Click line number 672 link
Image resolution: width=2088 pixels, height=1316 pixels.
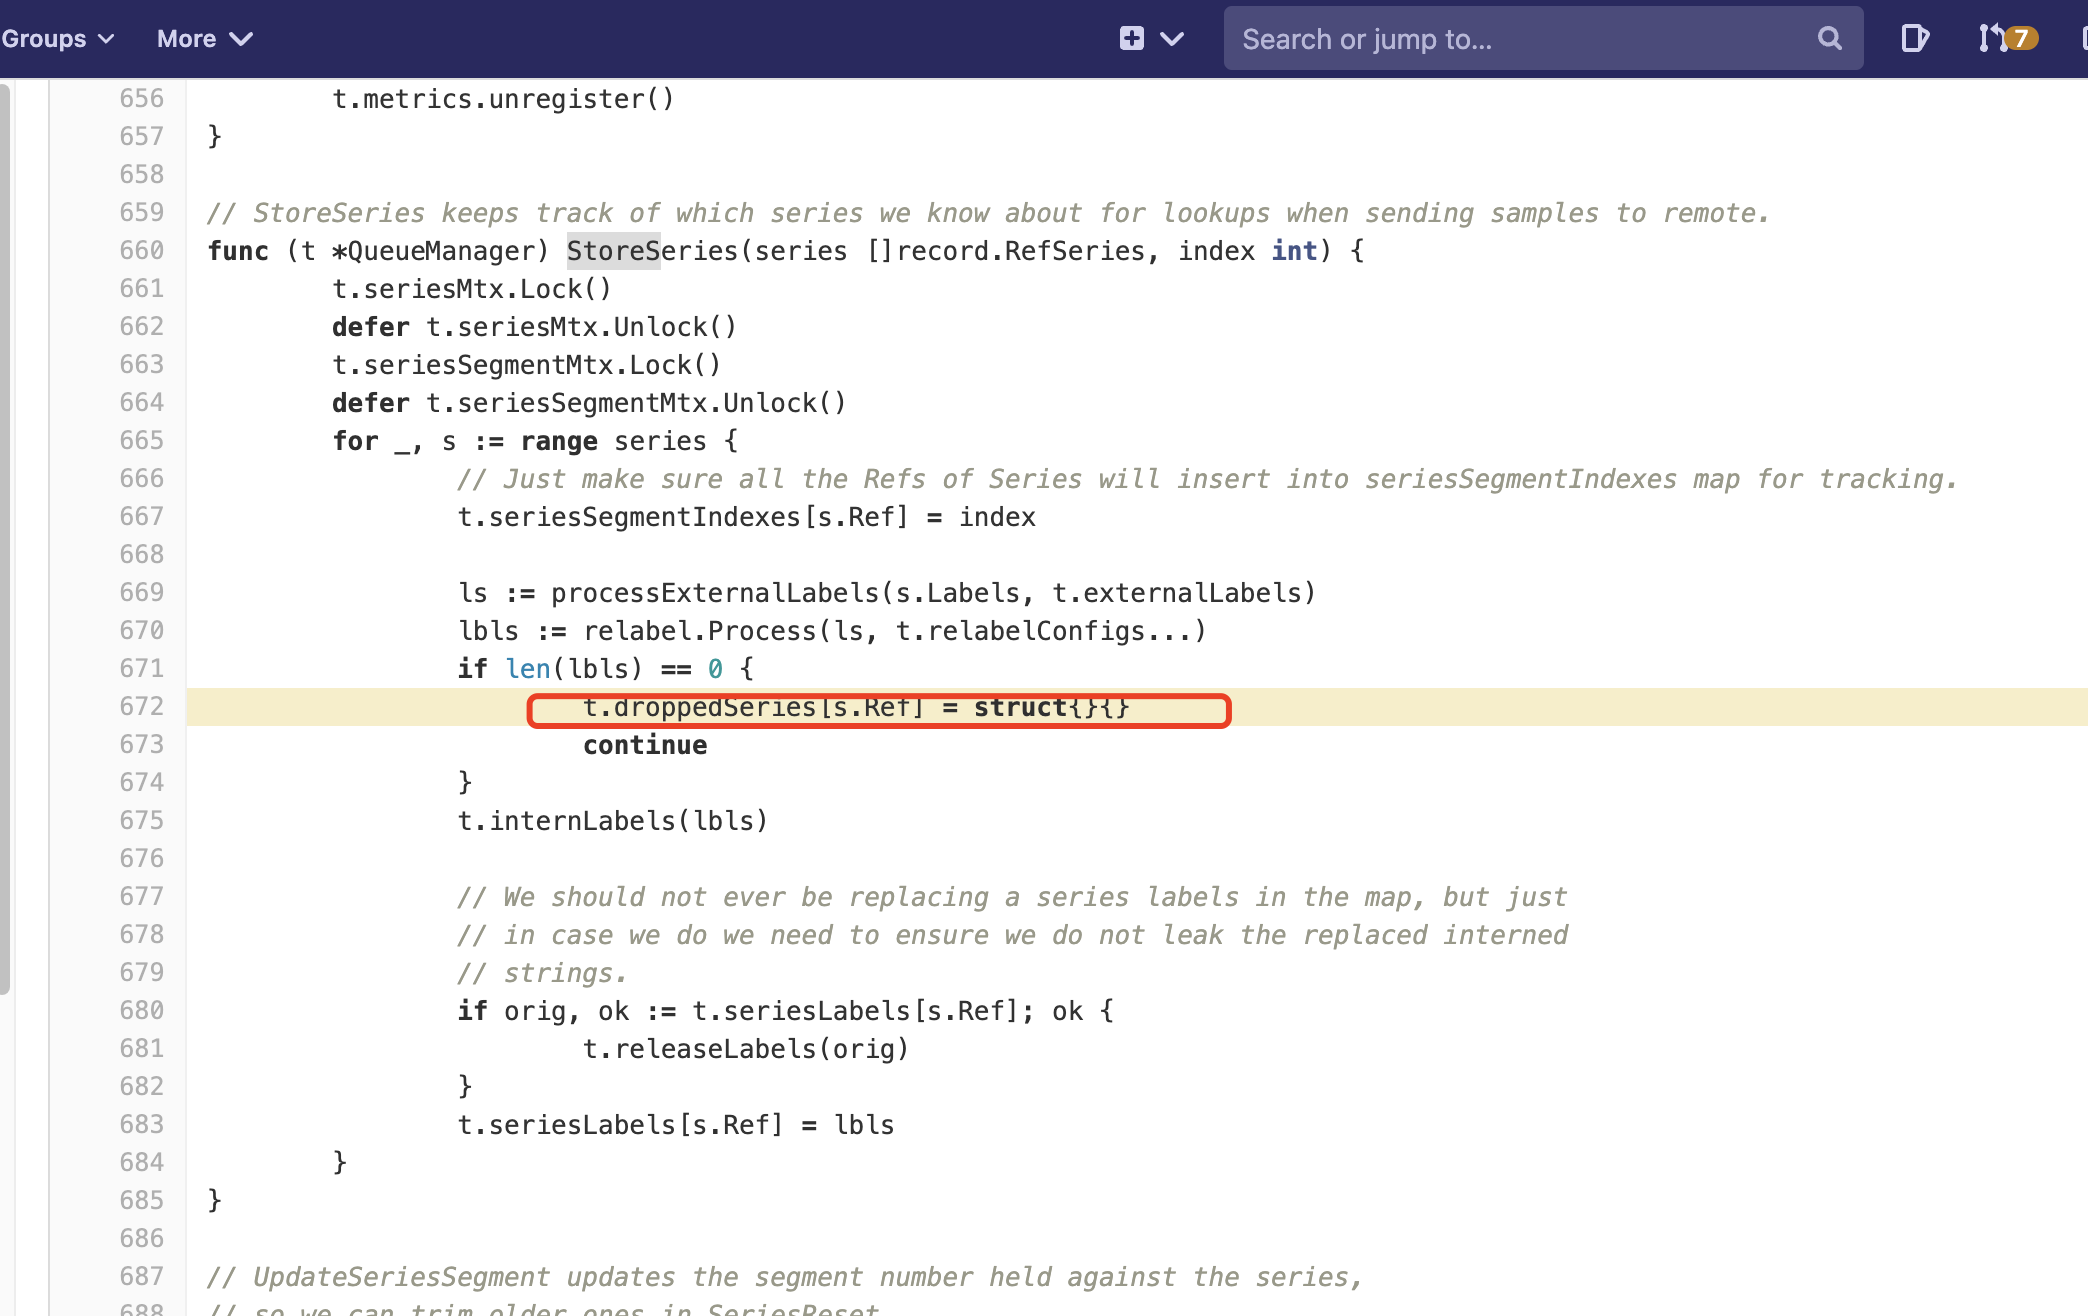pos(141,707)
